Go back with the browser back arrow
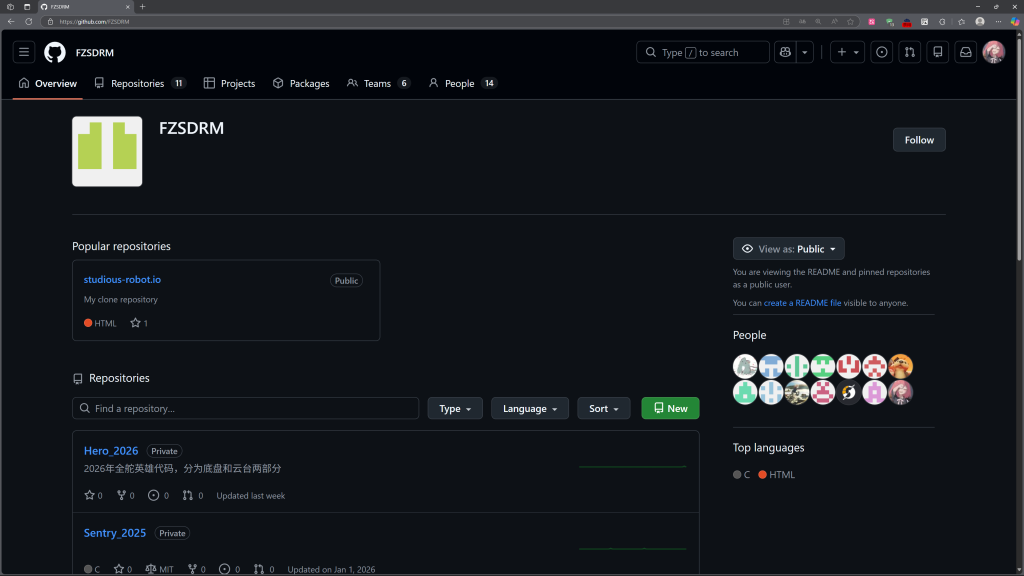 pyautogui.click(x=11, y=22)
